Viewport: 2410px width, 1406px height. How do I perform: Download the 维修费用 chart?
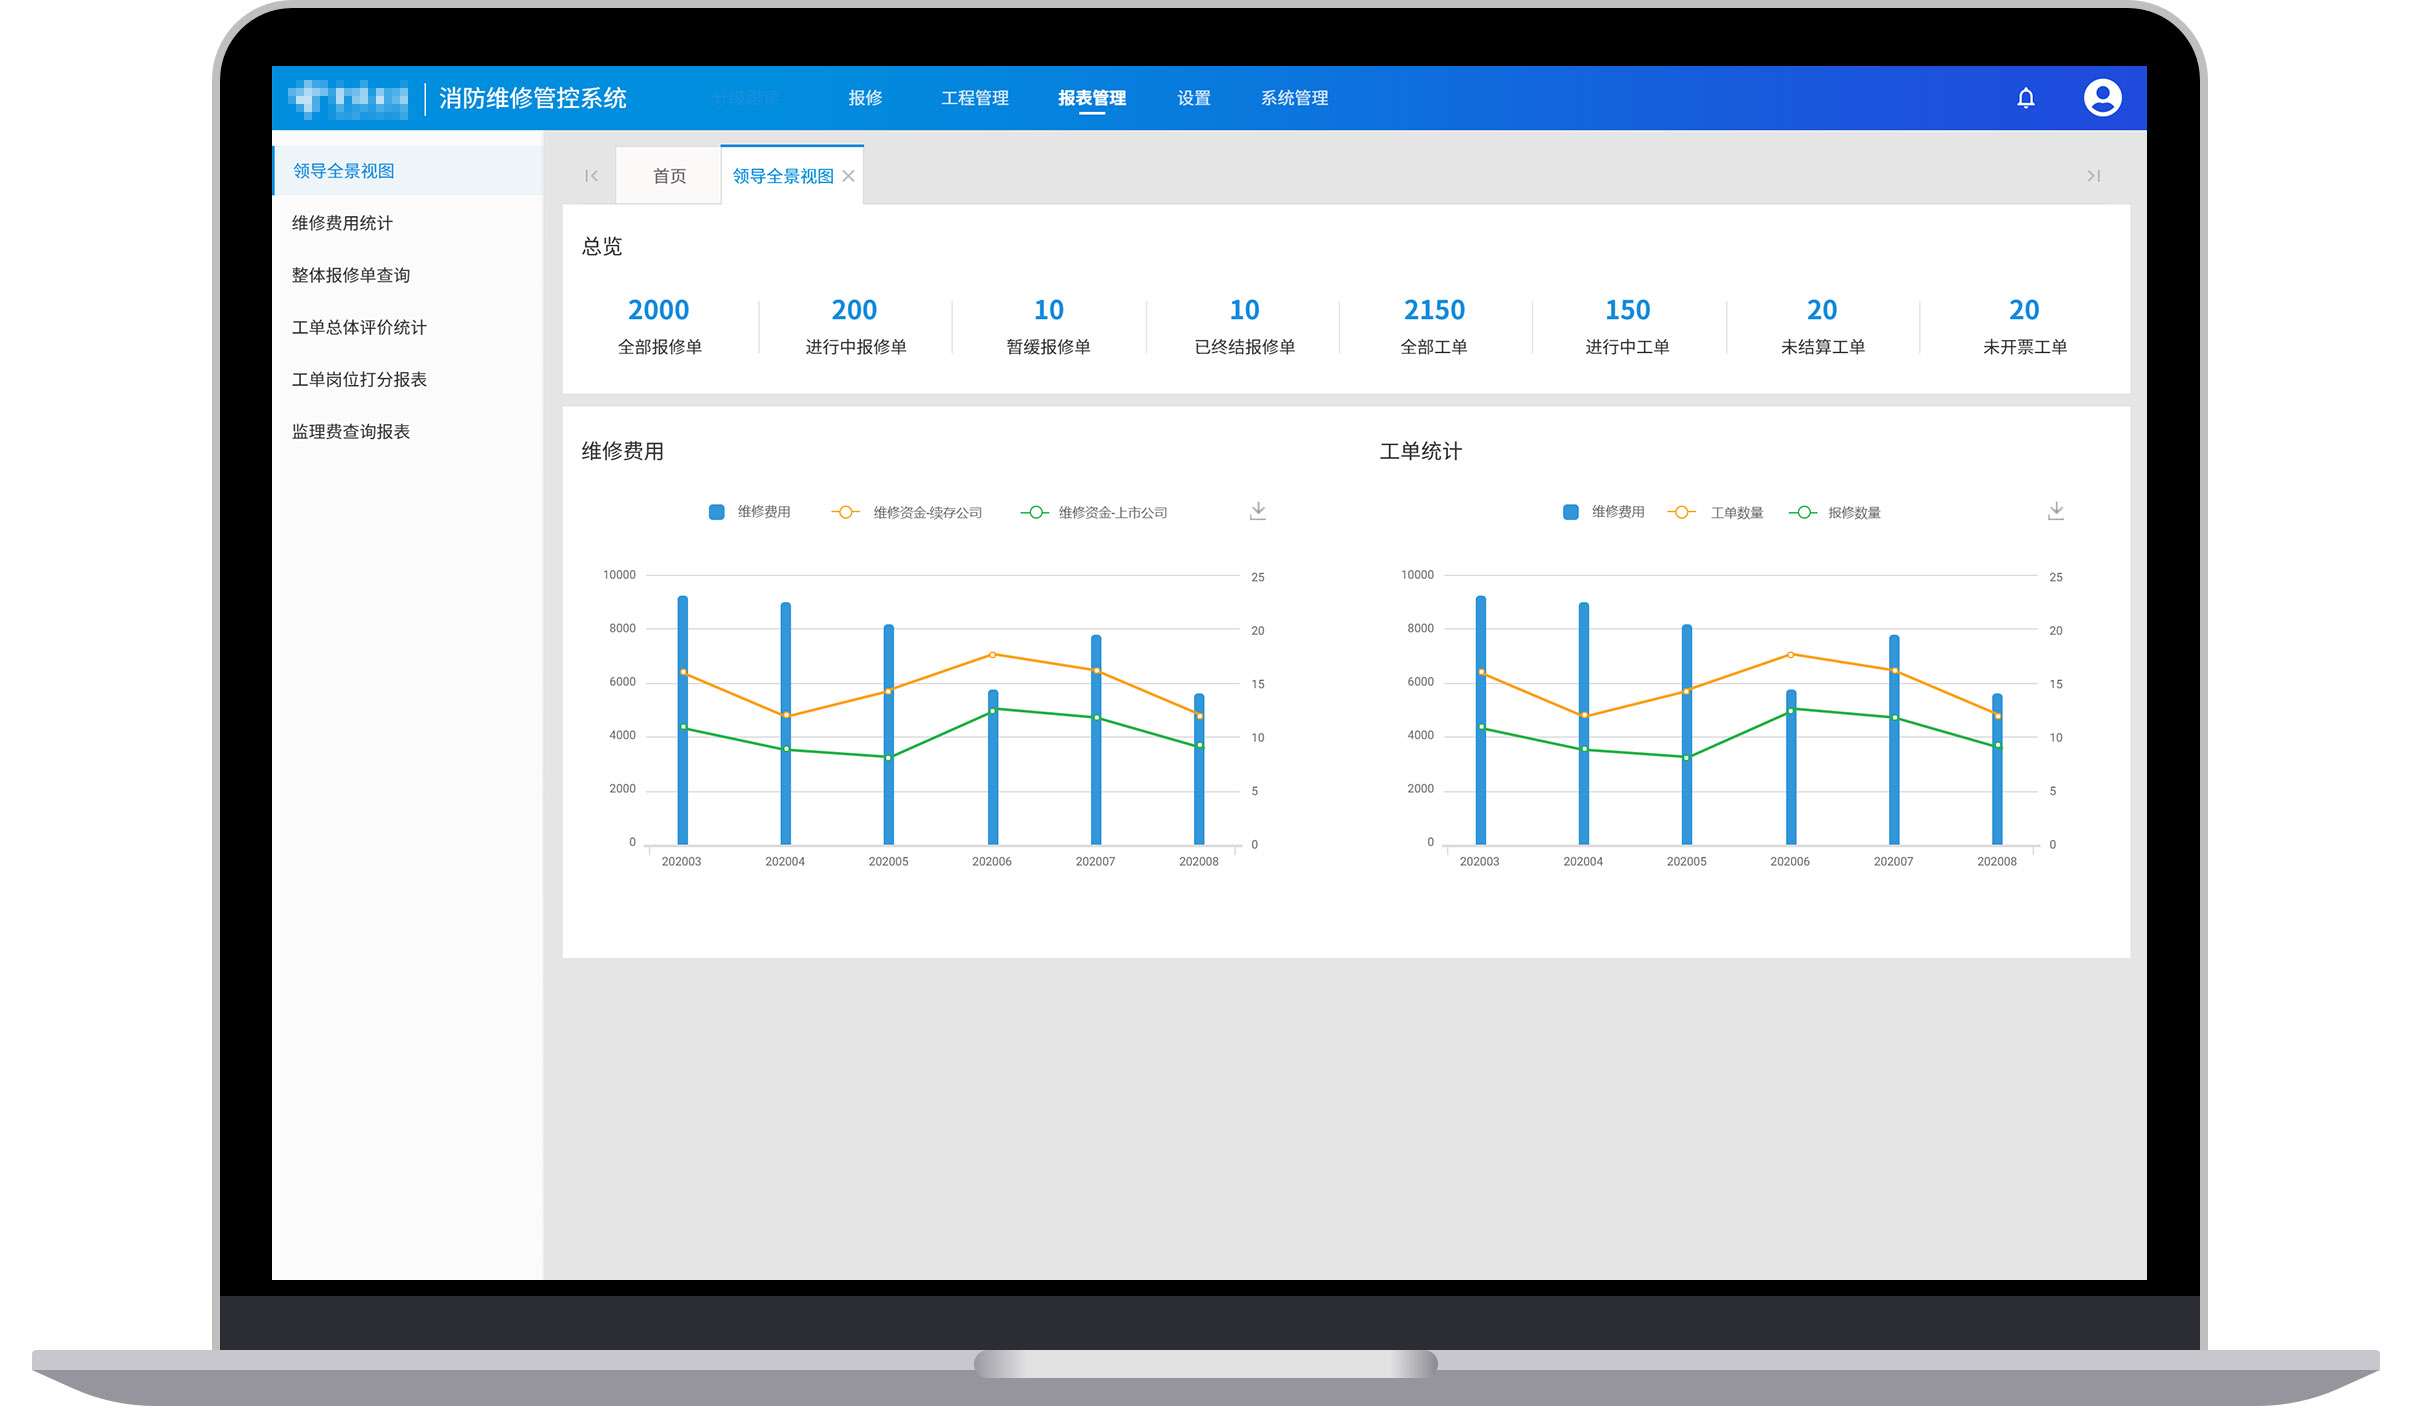1258,511
